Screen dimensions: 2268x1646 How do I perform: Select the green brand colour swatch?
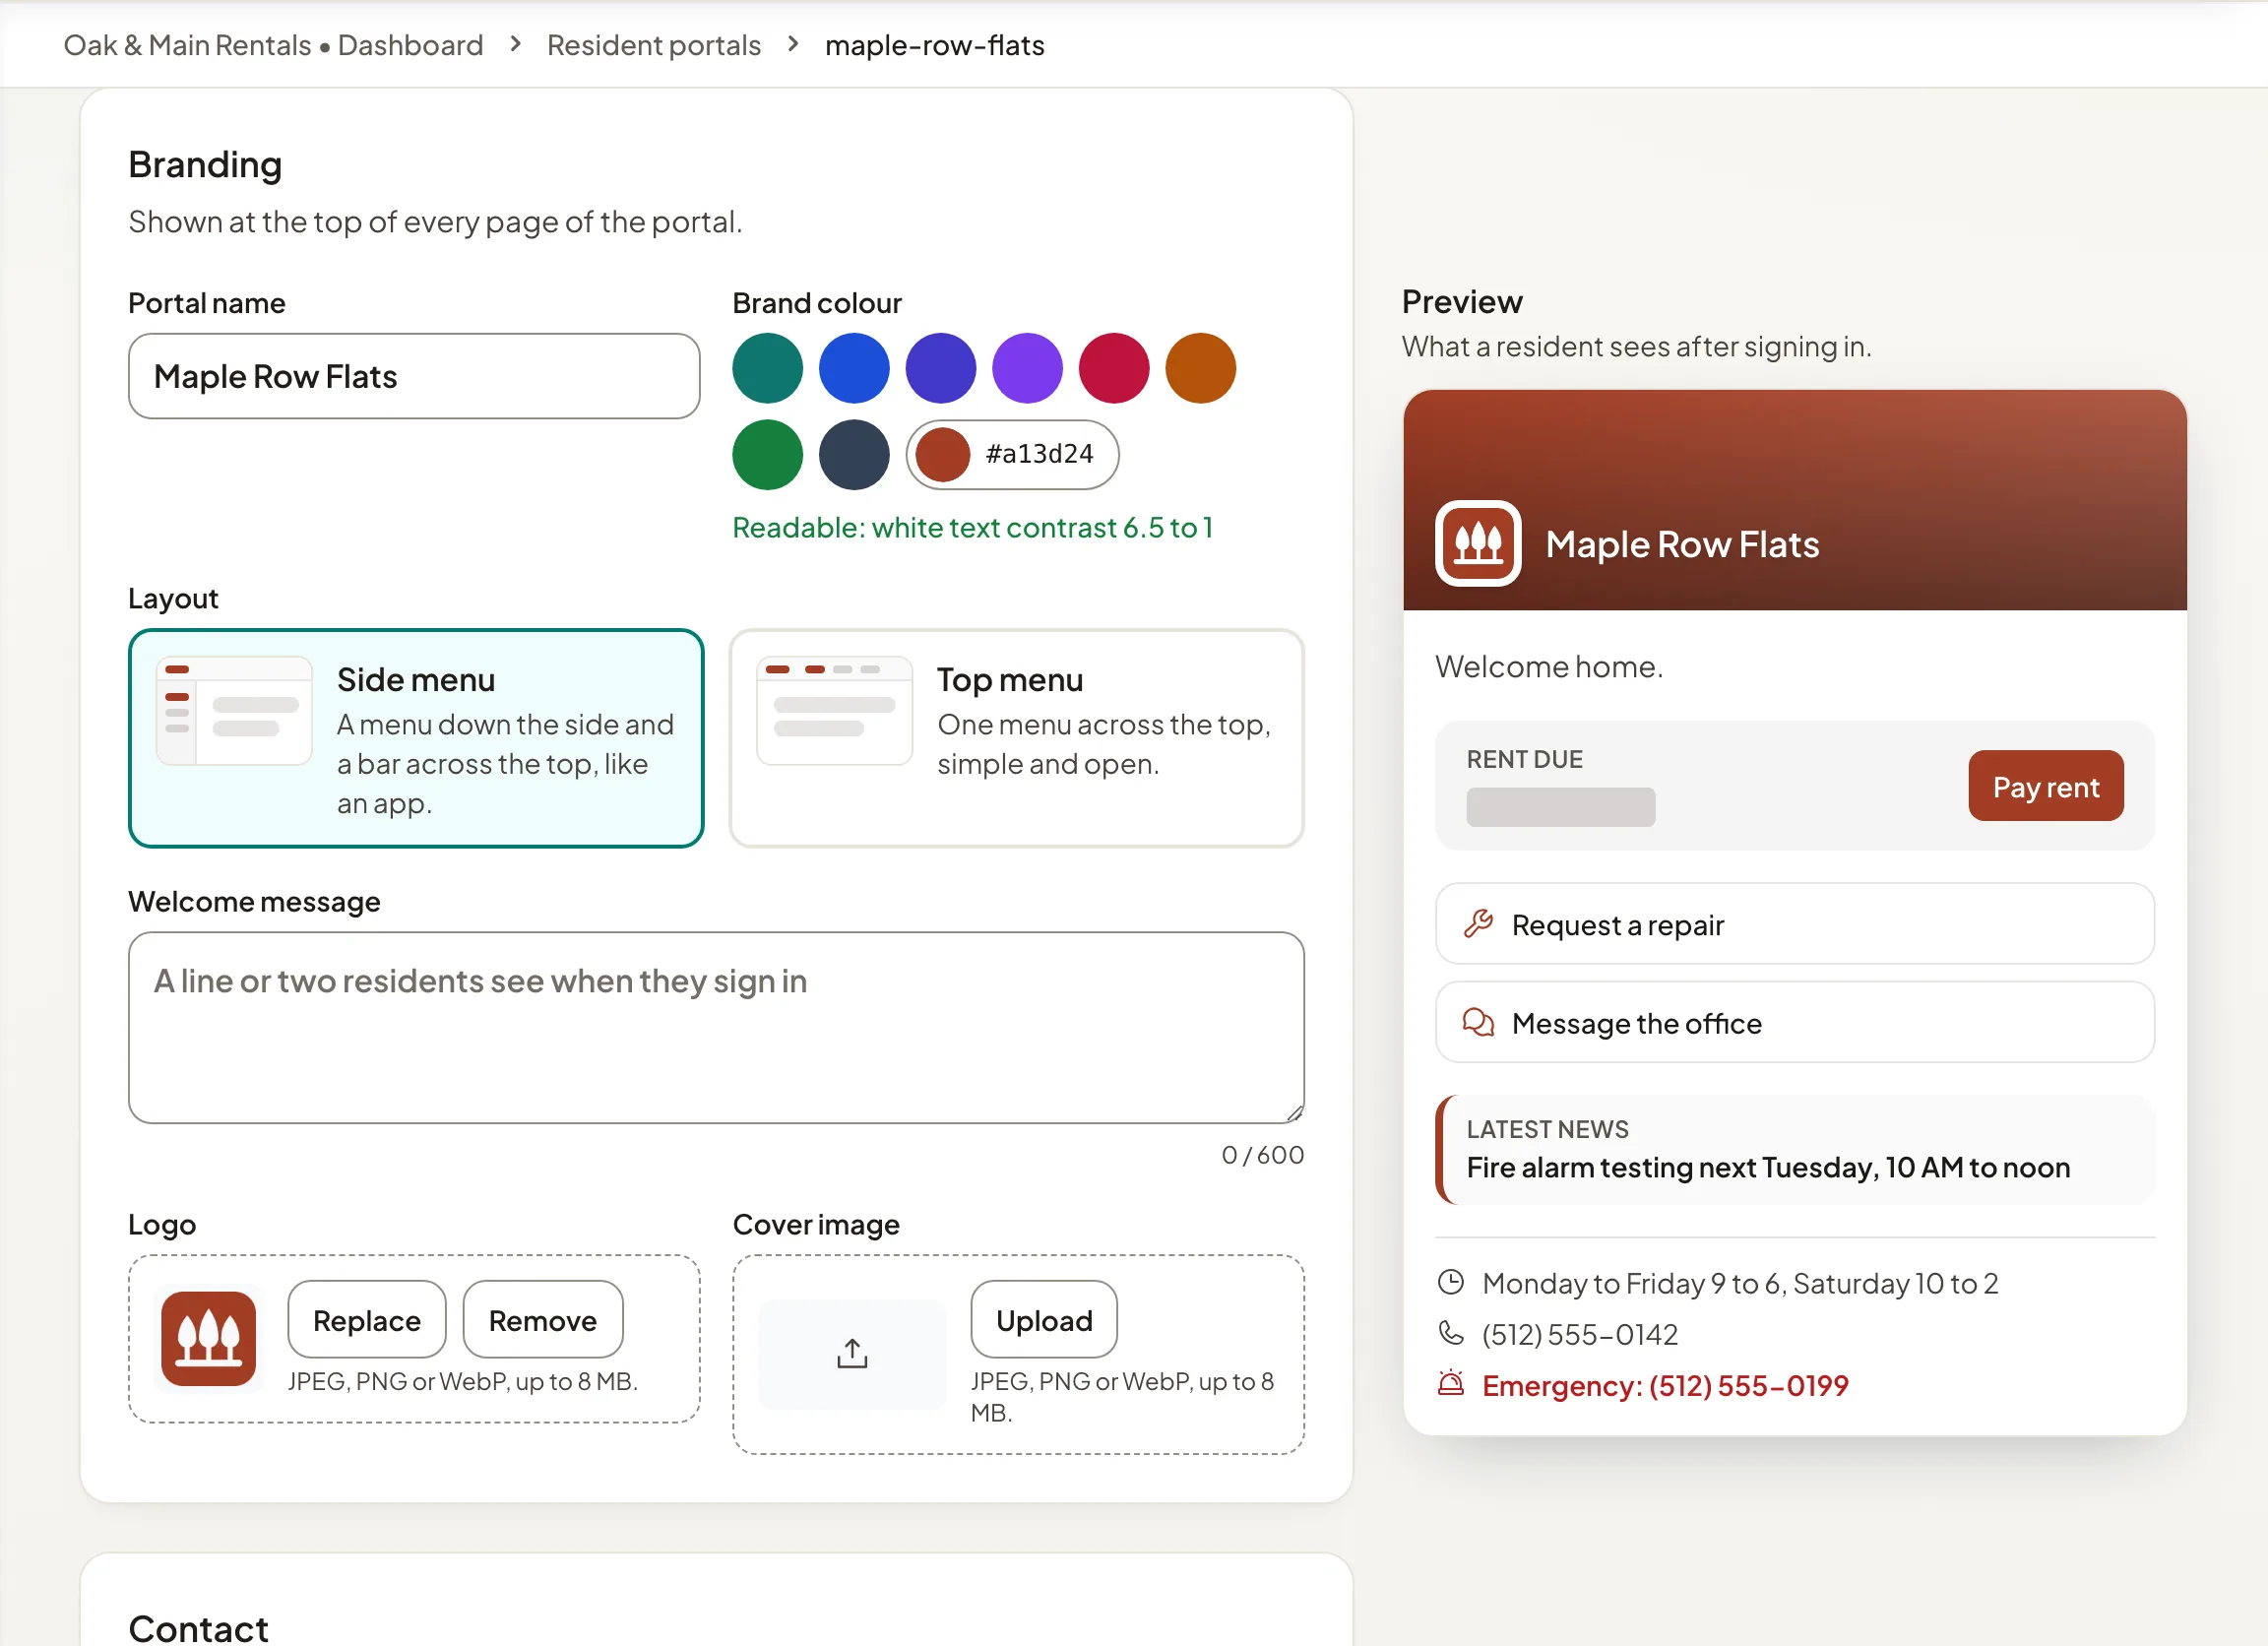pyautogui.click(x=767, y=454)
